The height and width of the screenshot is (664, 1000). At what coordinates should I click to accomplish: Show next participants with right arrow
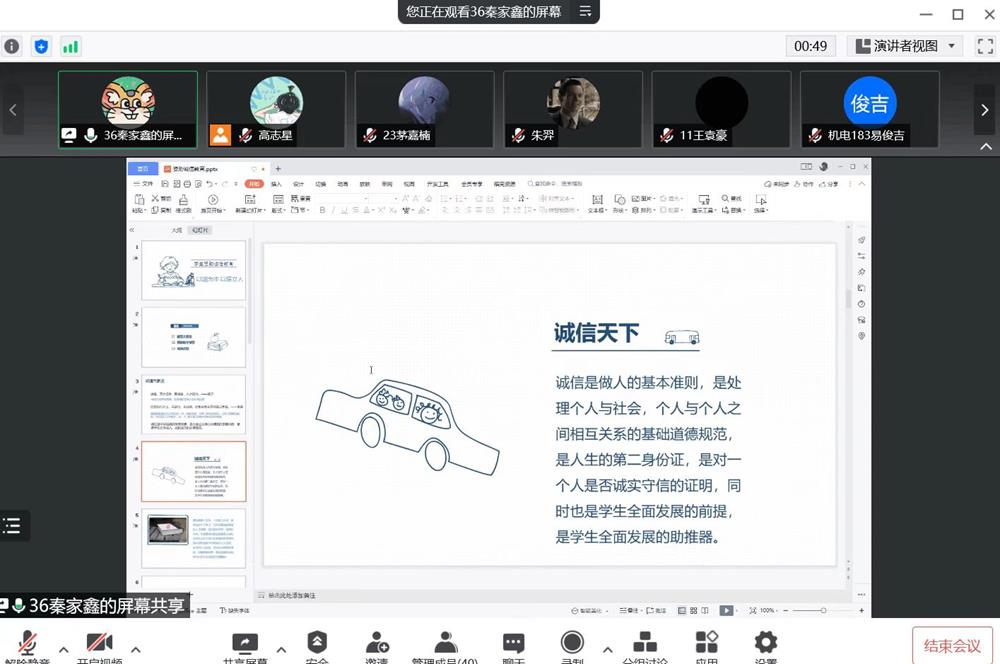[986, 109]
